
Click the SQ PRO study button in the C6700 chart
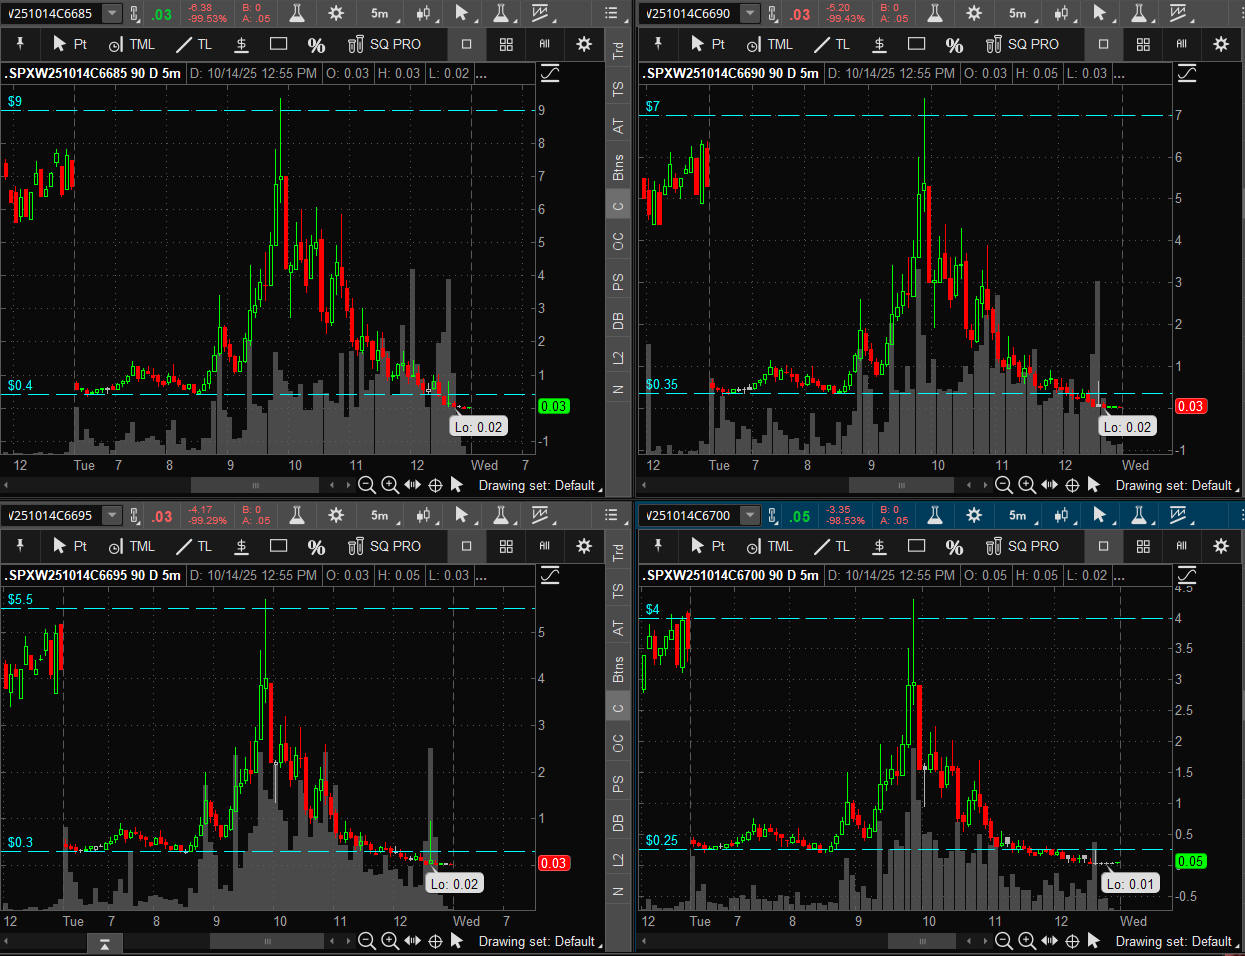click(x=1022, y=546)
